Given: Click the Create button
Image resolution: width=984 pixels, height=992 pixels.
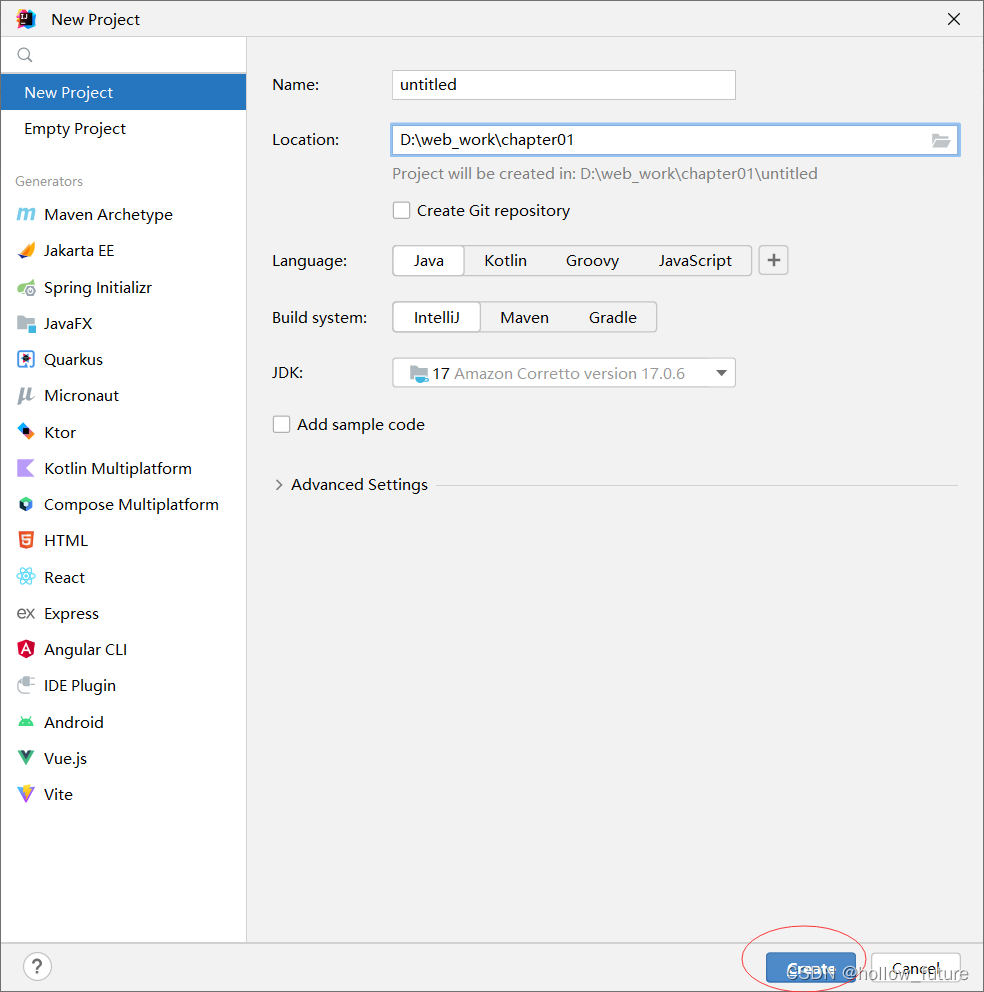Looking at the screenshot, I should pos(811,968).
